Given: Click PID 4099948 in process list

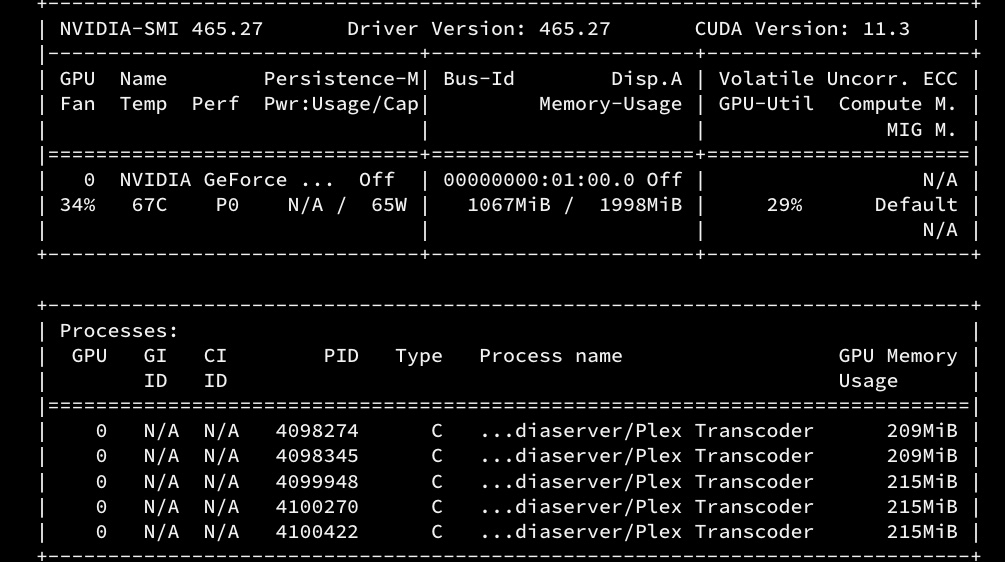Looking at the screenshot, I should point(317,482).
